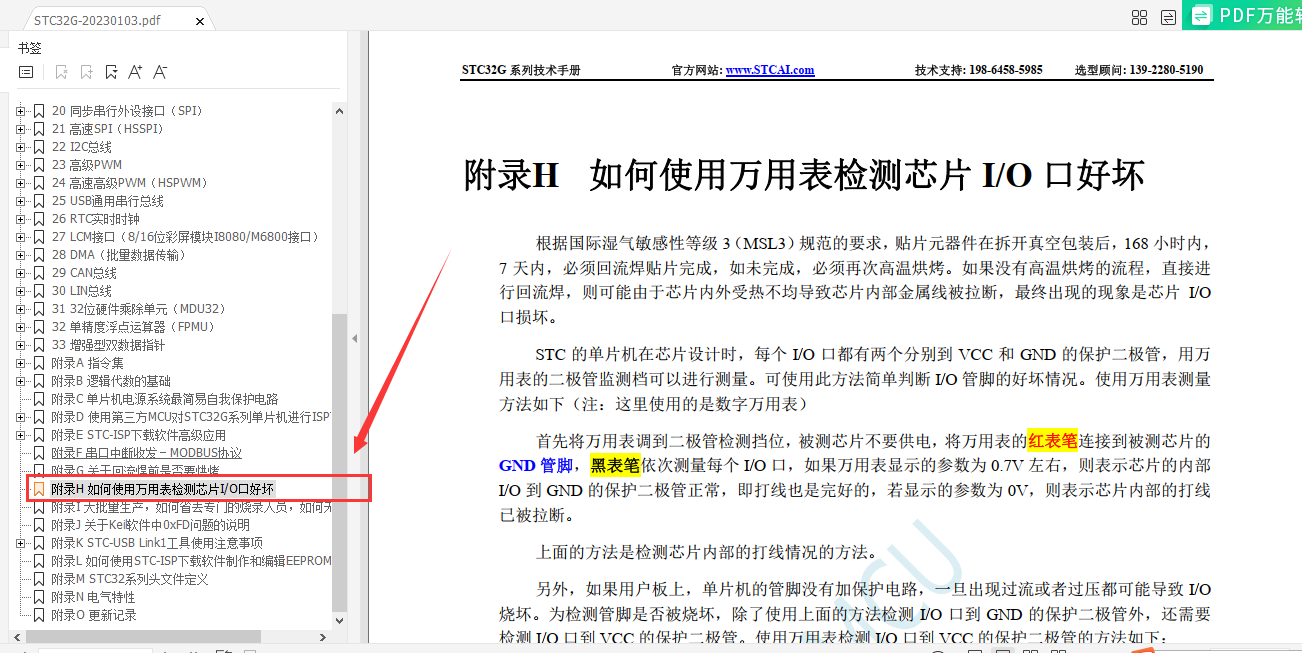Go to bookmark 附录I 大批量生产

click(190, 507)
